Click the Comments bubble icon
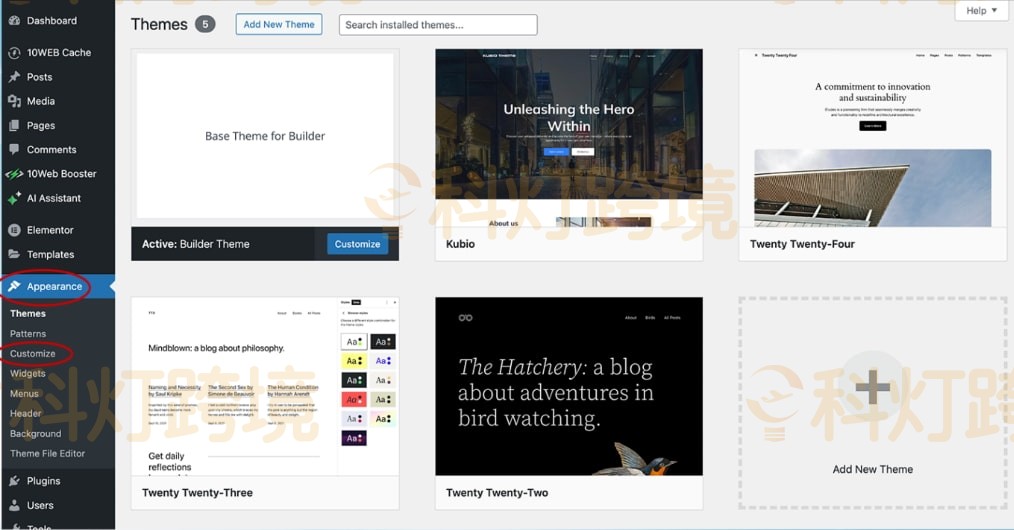Screen dimensions: 1014x530 [14, 150]
